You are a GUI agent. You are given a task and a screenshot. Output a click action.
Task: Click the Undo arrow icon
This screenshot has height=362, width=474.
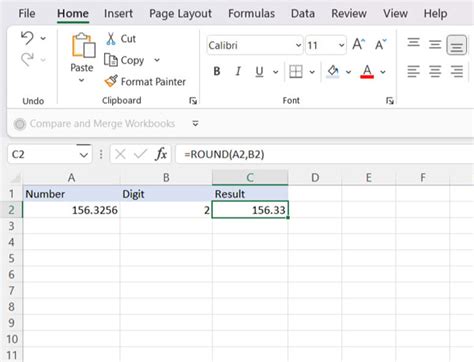[x=27, y=38]
